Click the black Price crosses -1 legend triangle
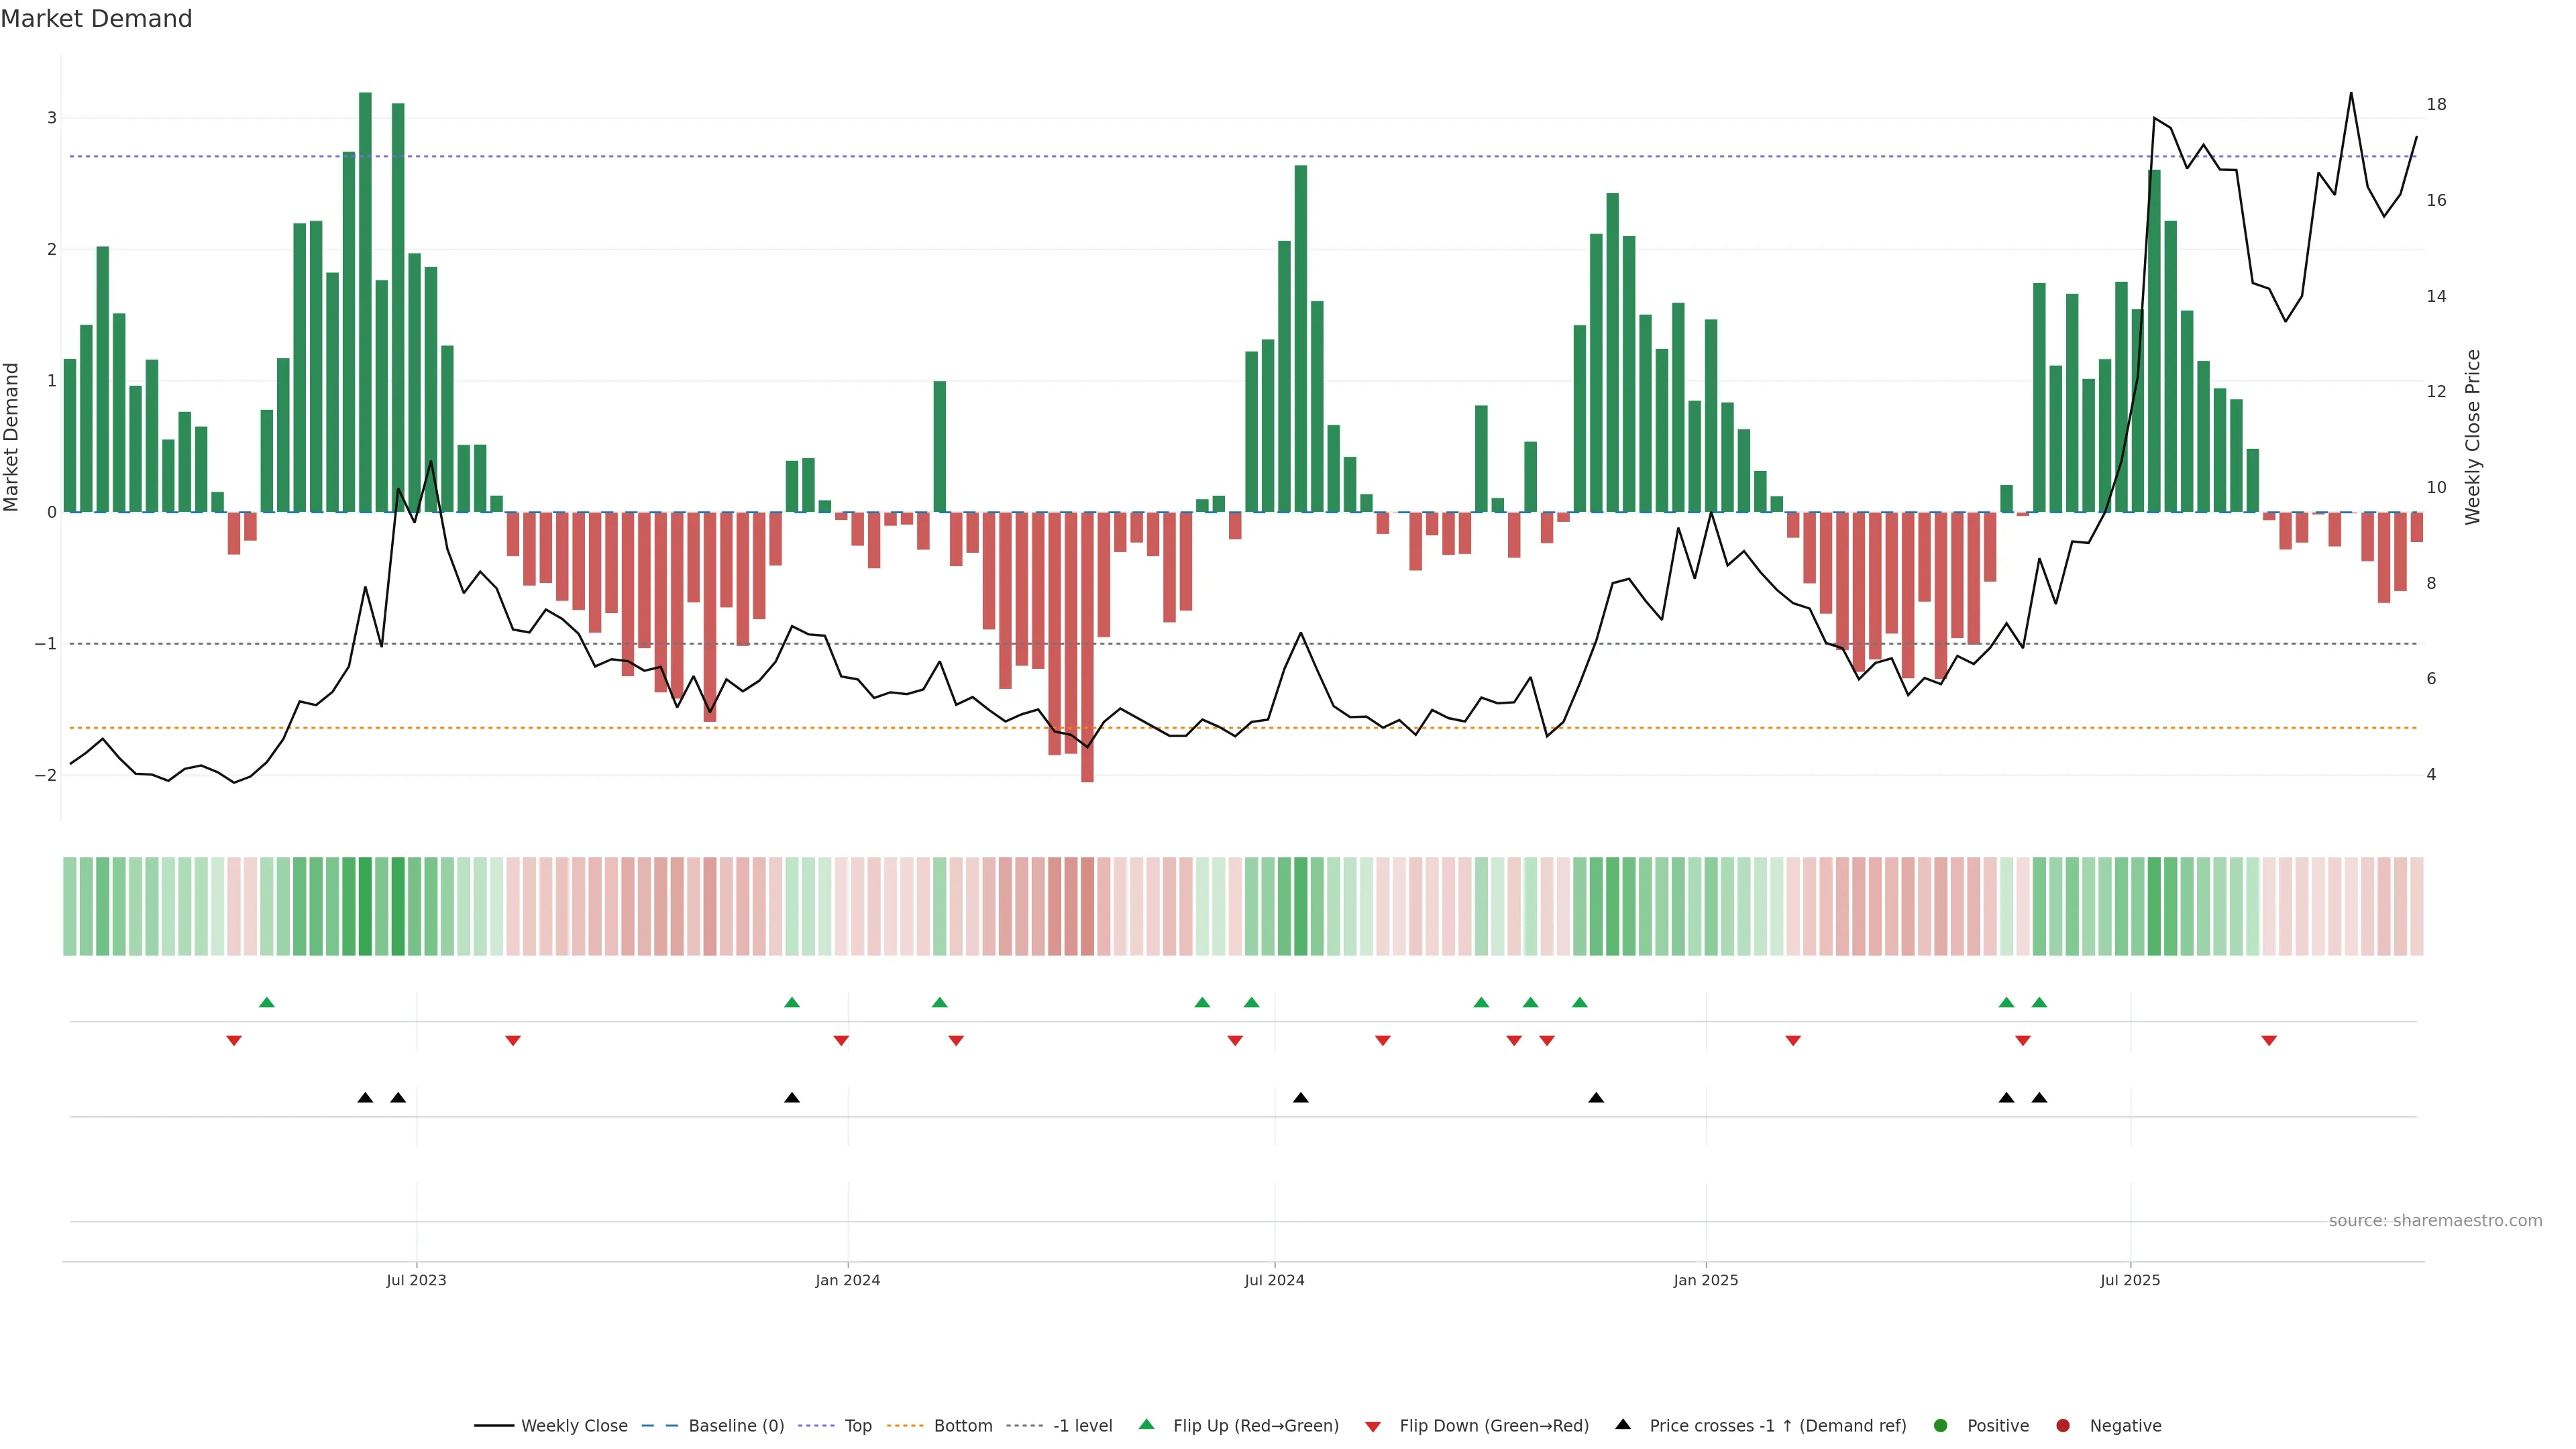The width and height of the screenshot is (2576, 1449). click(x=1622, y=1424)
